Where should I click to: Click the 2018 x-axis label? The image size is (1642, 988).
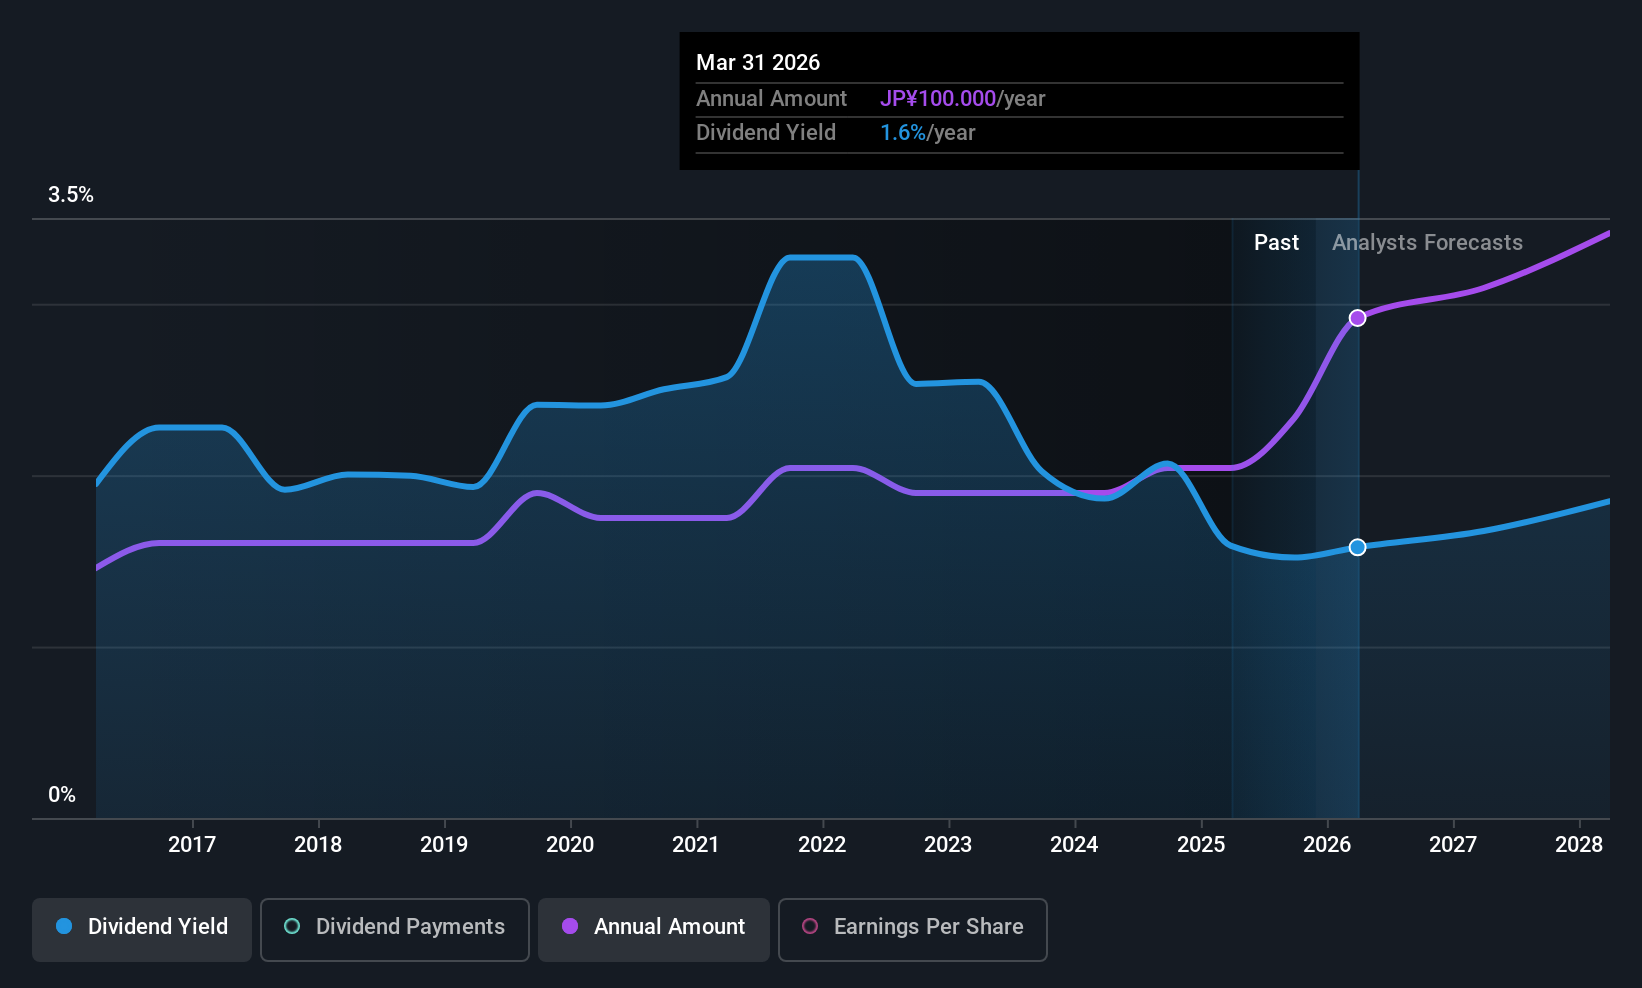click(318, 845)
